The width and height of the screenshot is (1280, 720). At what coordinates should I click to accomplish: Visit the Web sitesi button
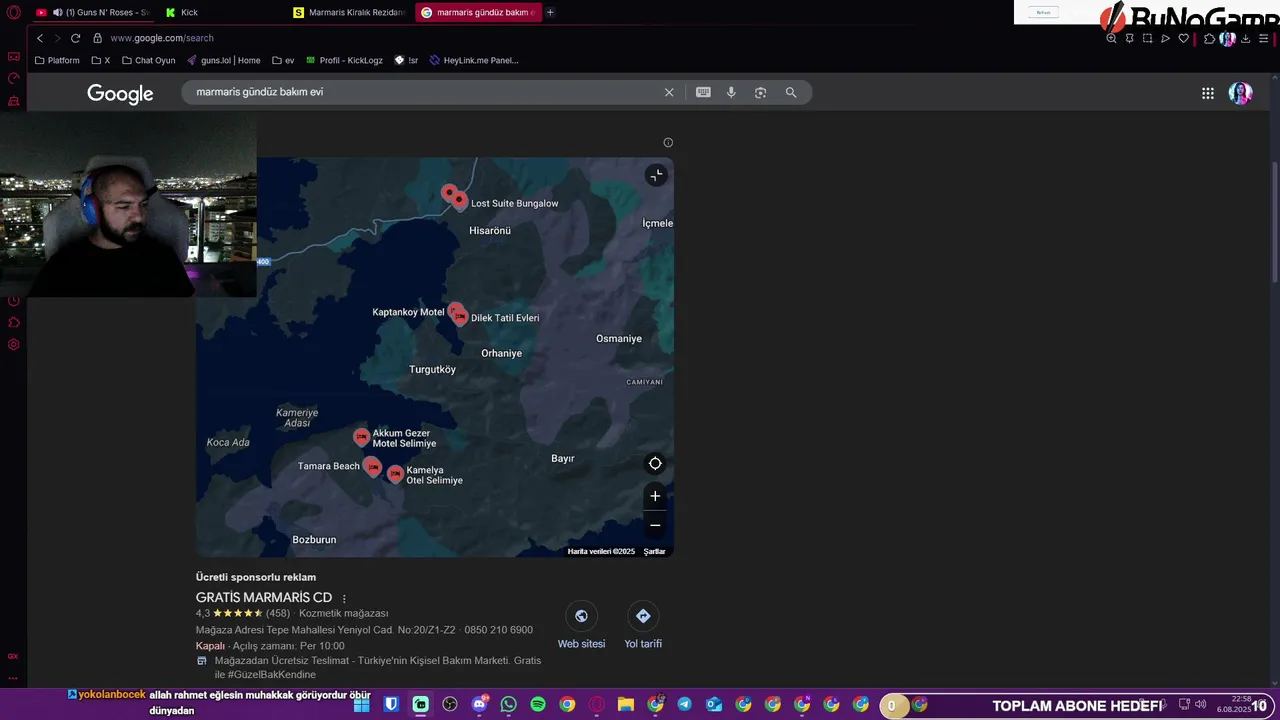pos(581,627)
